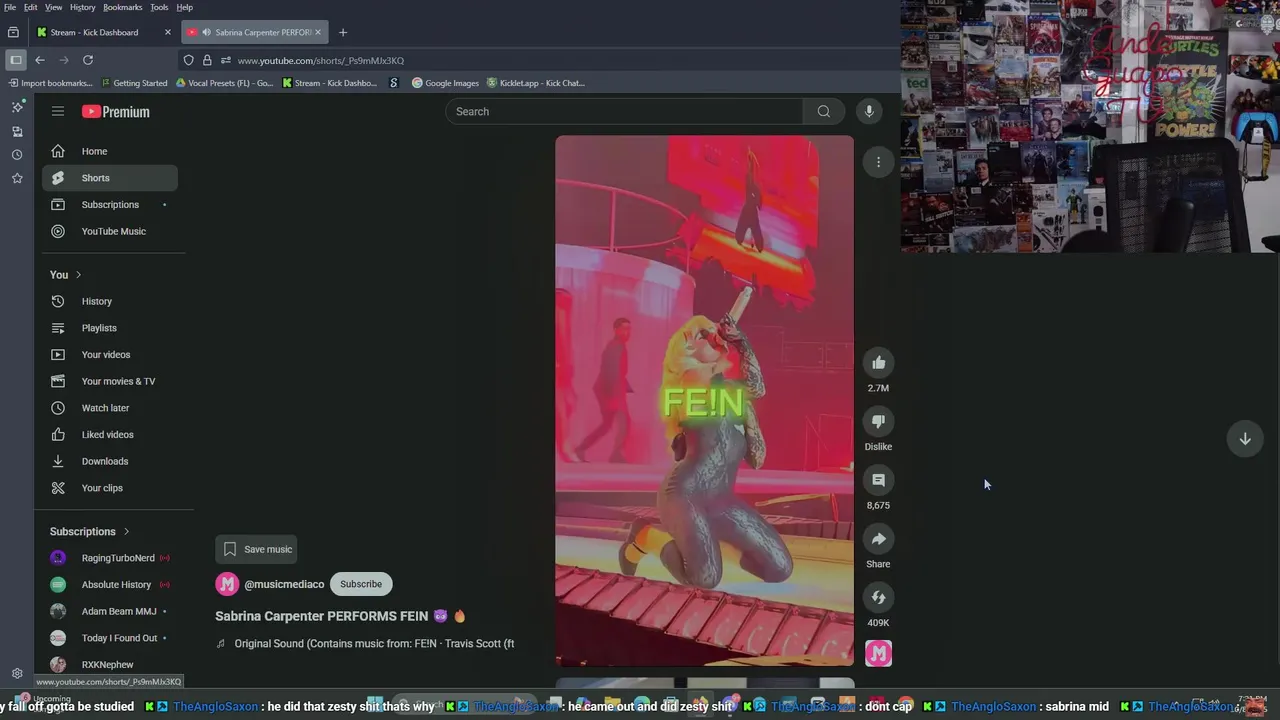Open the @musicmediaco channel link
The height and width of the screenshot is (720, 1280).
click(x=284, y=584)
